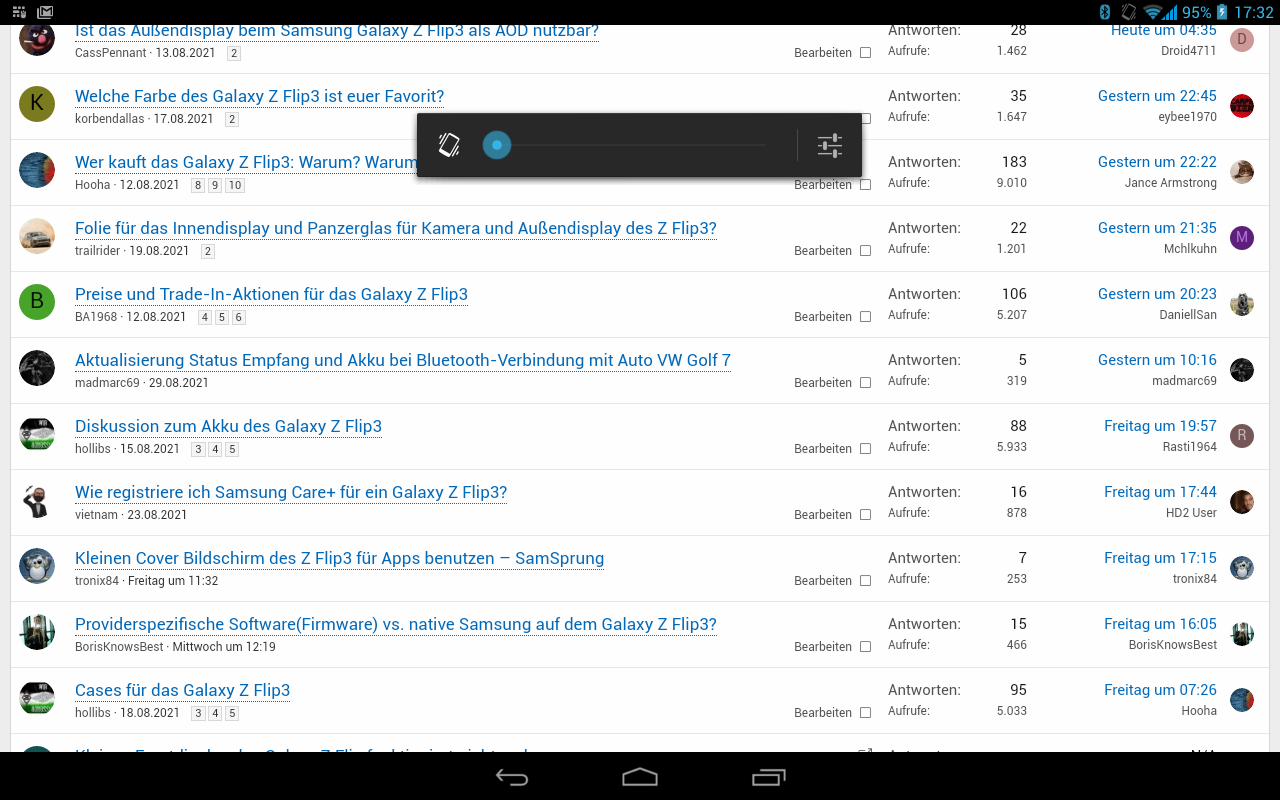The image size is (1280, 800).
Task: Open hollibs avatar beside Diskussion zum Akku
Action: [37, 434]
